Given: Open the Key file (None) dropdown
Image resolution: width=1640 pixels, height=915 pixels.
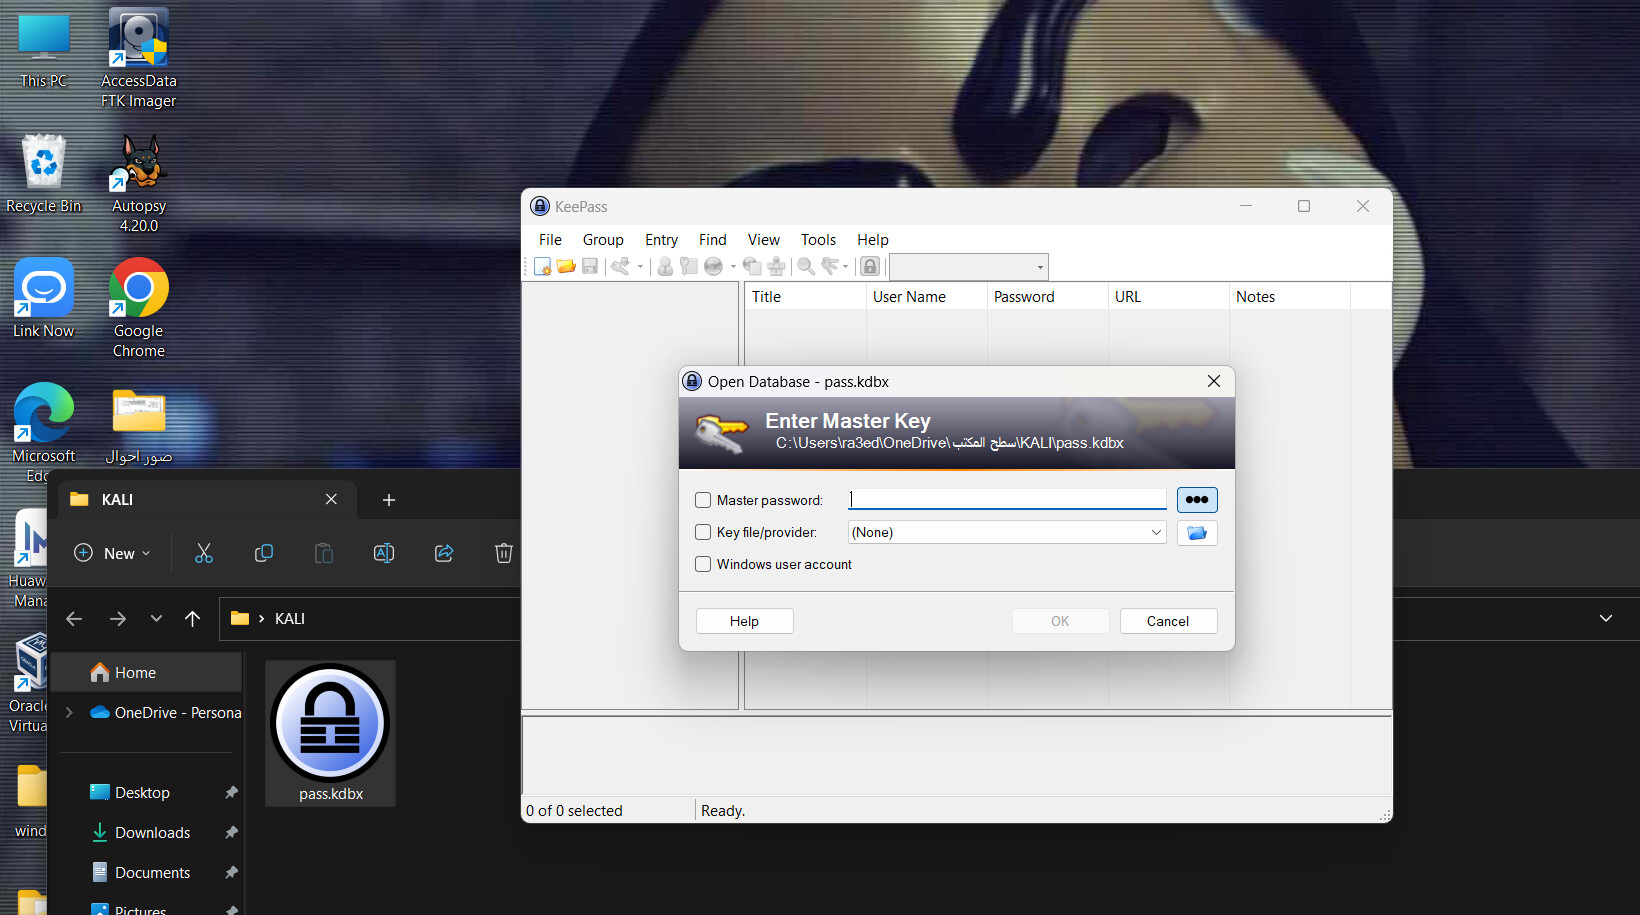Looking at the screenshot, I should pyautogui.click(x=1007, y=532).
